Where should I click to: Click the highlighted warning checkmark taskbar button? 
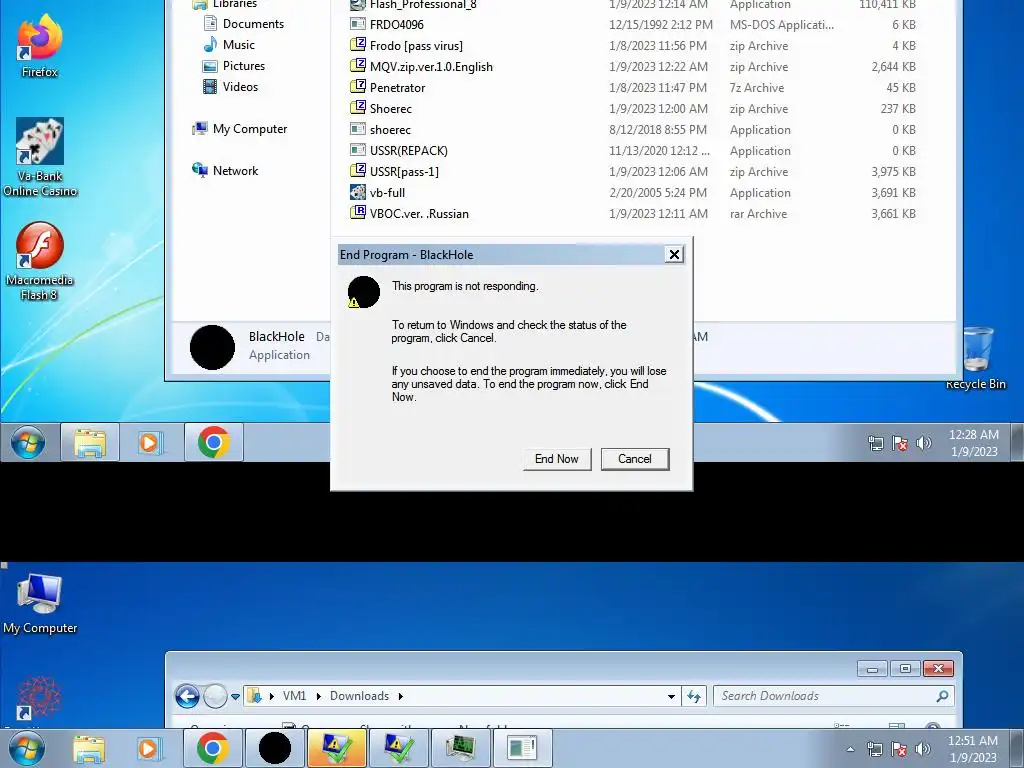337,748
